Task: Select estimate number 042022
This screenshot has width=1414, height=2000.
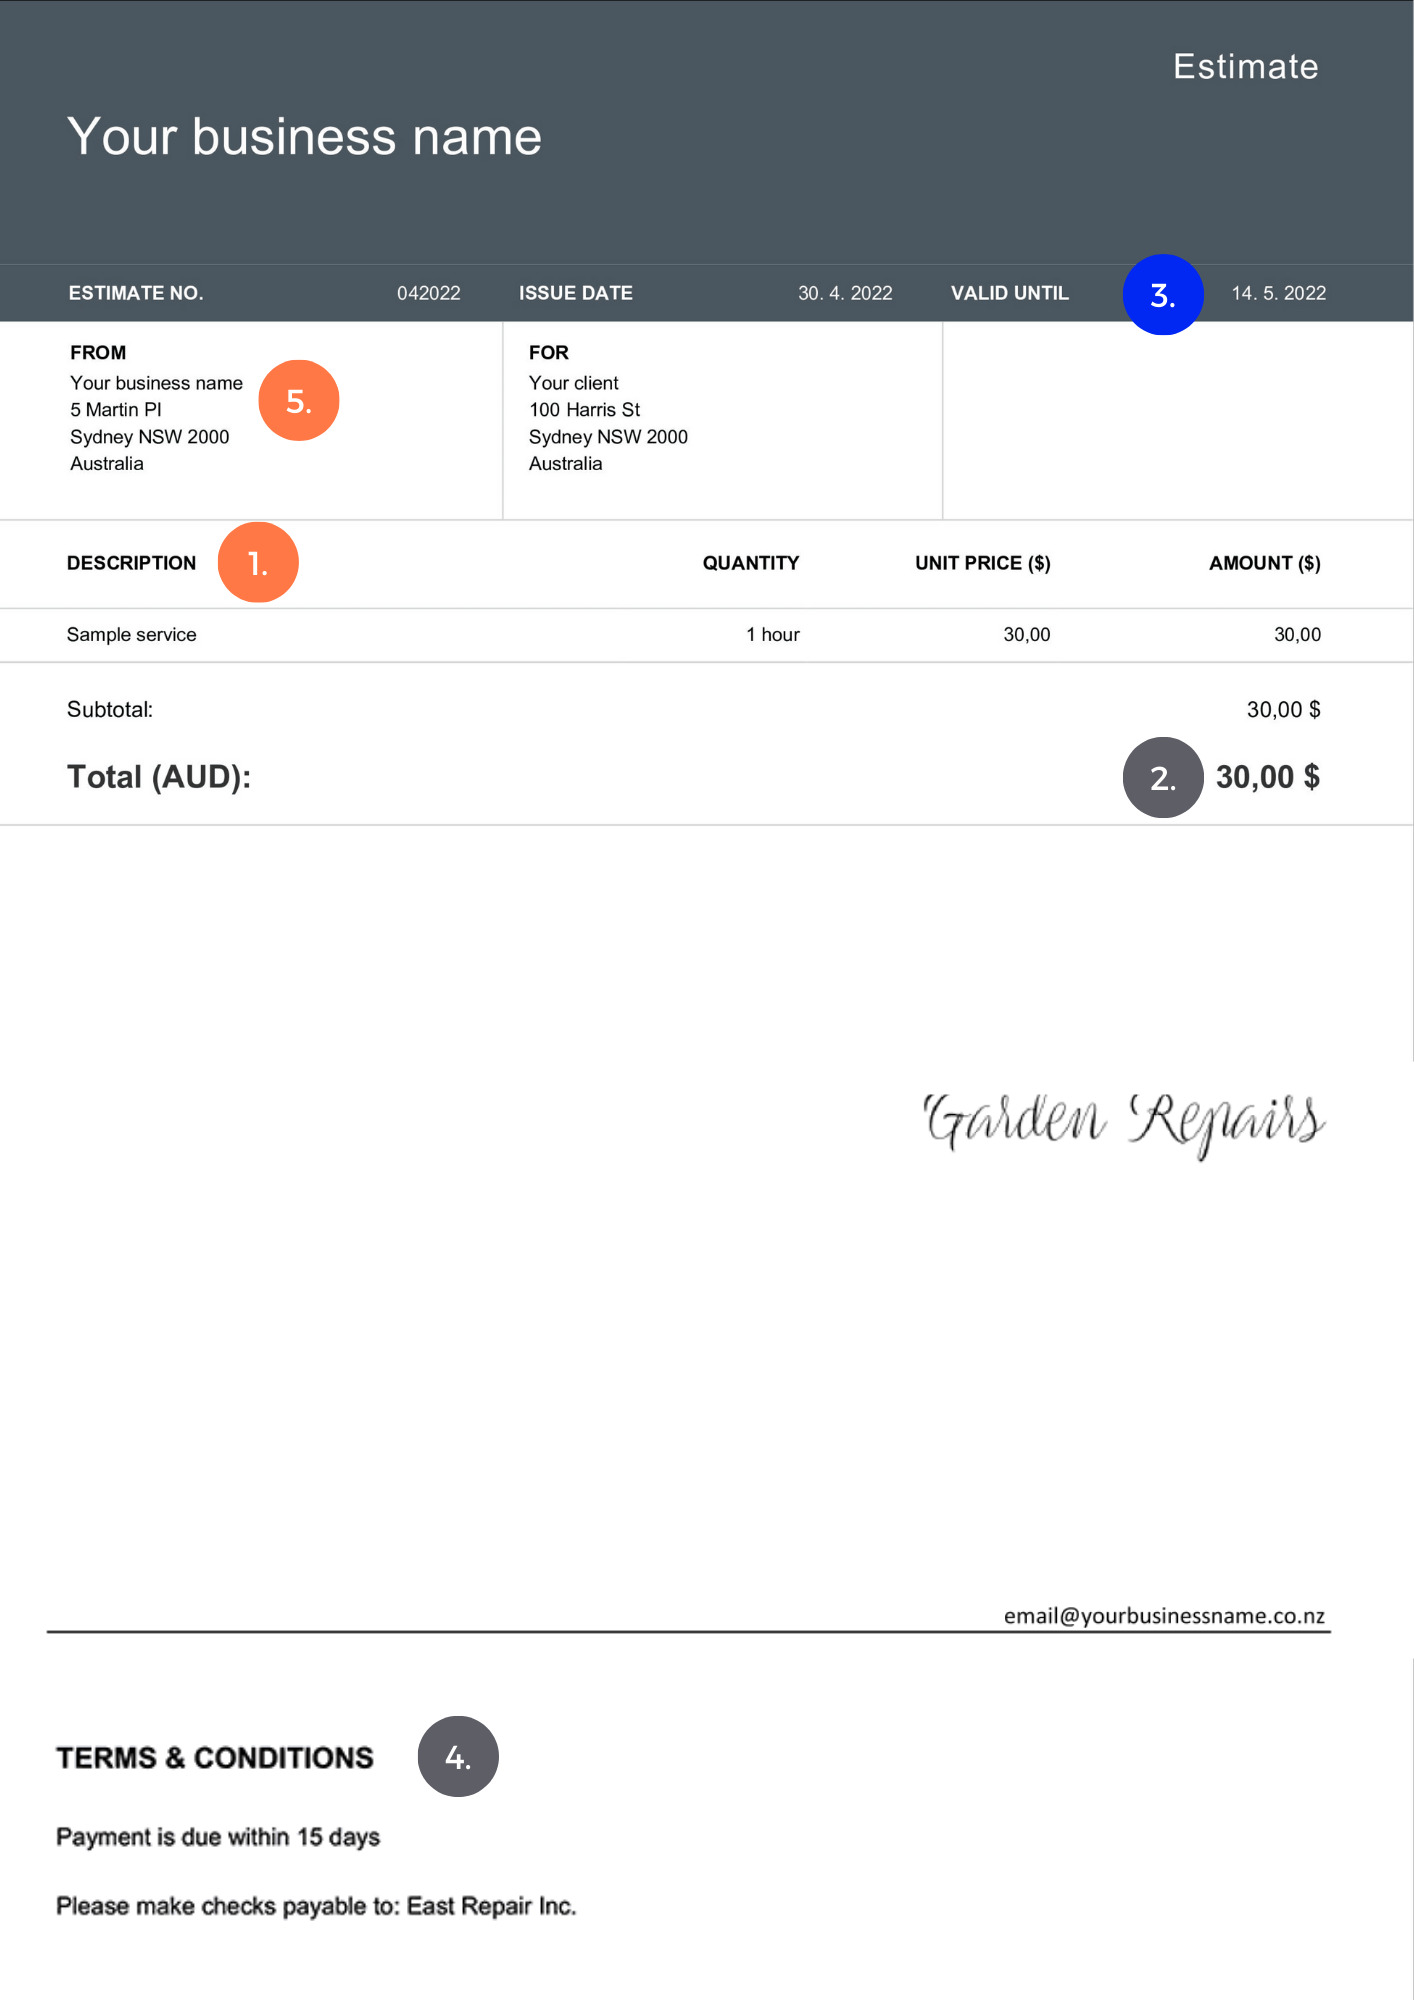Action: (429, 293)
